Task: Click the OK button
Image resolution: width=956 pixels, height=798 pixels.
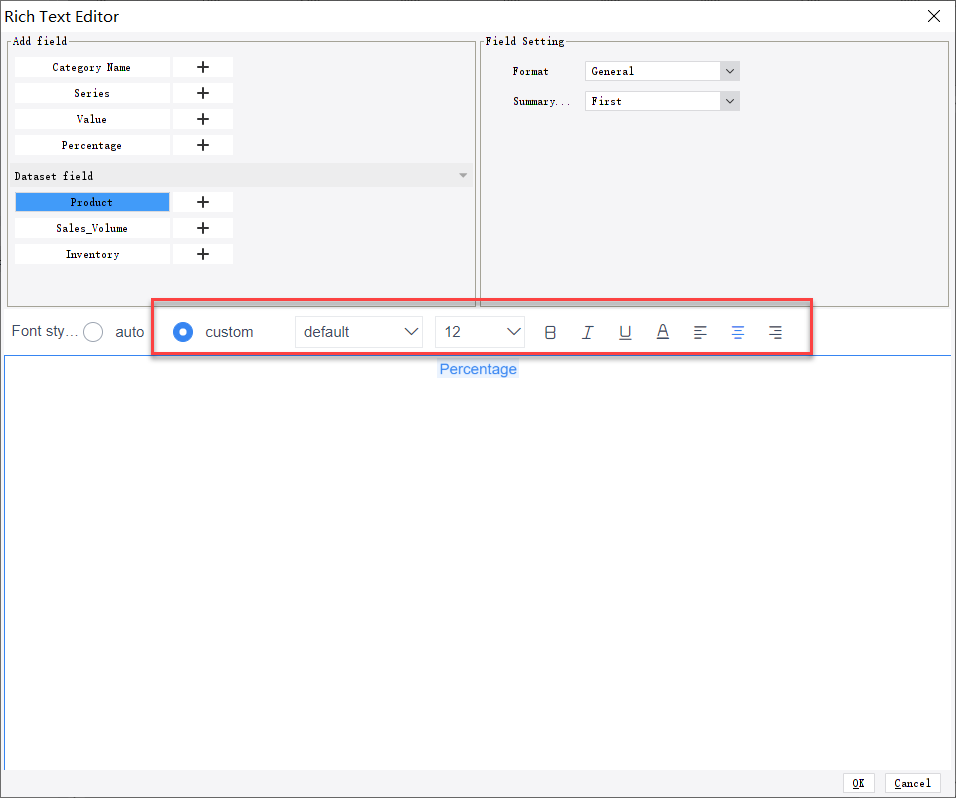Action: 858,783
